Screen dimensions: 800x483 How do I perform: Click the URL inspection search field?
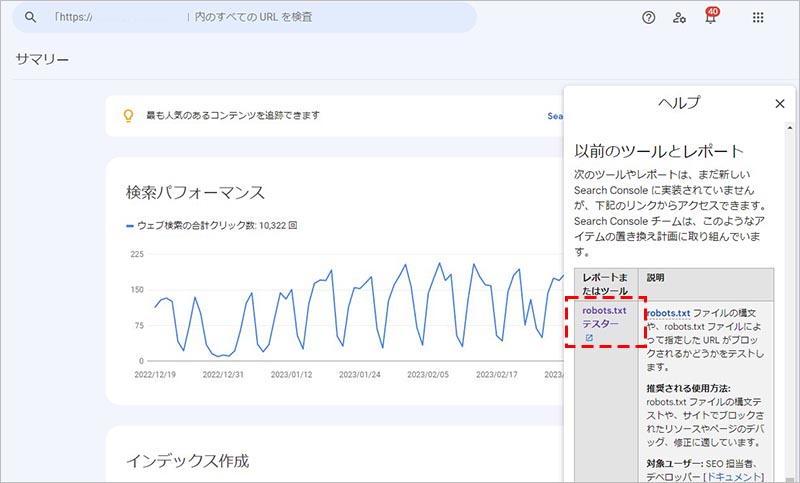point(250,17)
